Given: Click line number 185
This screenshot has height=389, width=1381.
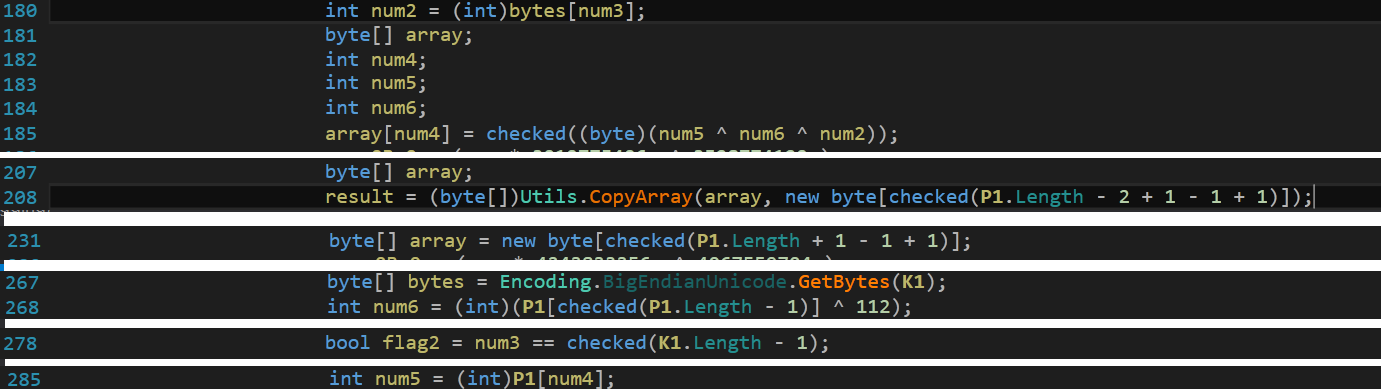Looking at the screenshot, I should pos(21,133).
